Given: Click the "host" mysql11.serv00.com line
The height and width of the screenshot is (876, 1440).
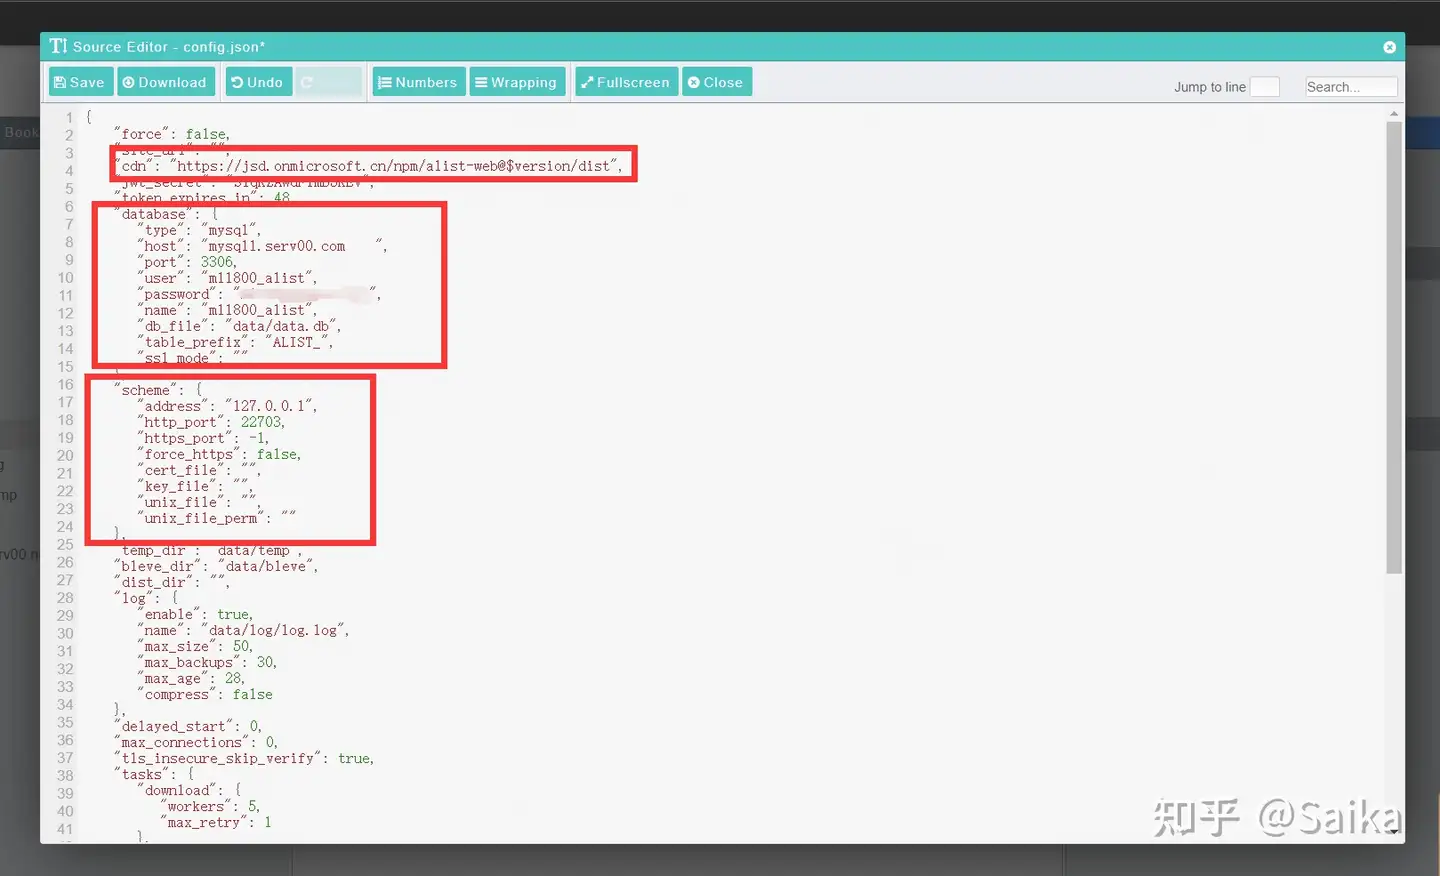Looking at the screenshot, I should 262,246.
